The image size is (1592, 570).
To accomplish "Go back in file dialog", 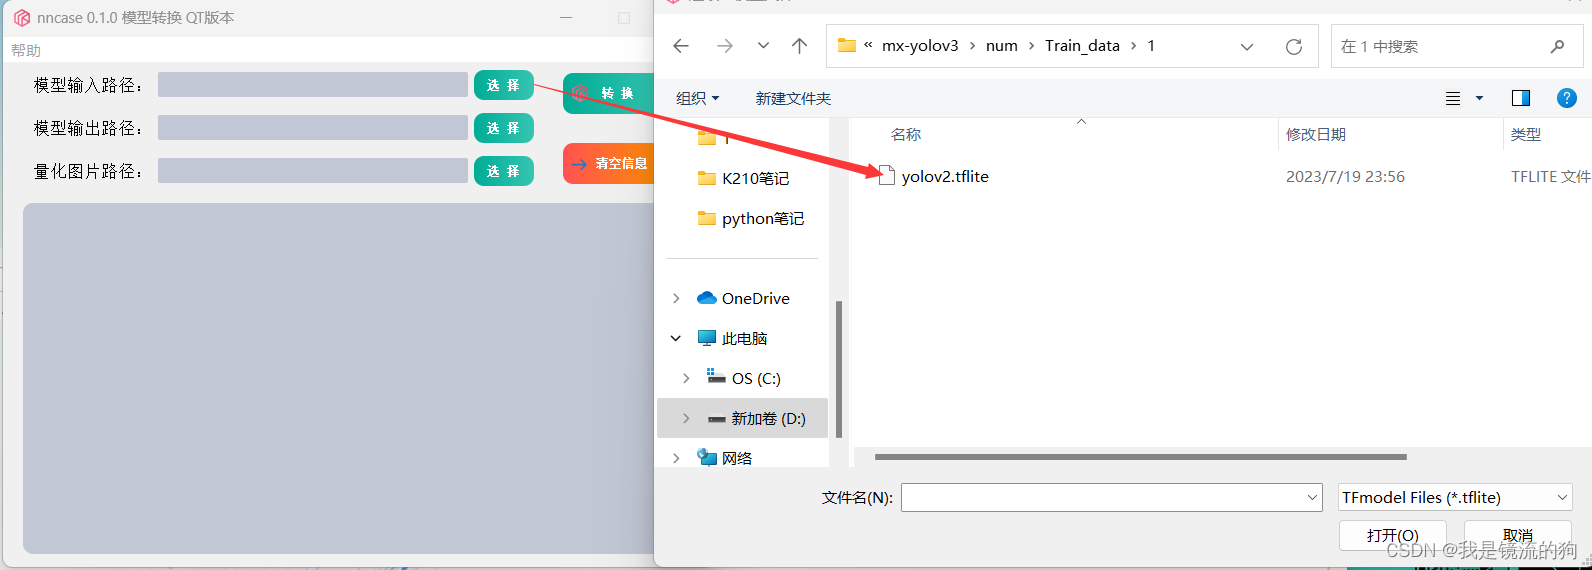I will 681,46.
